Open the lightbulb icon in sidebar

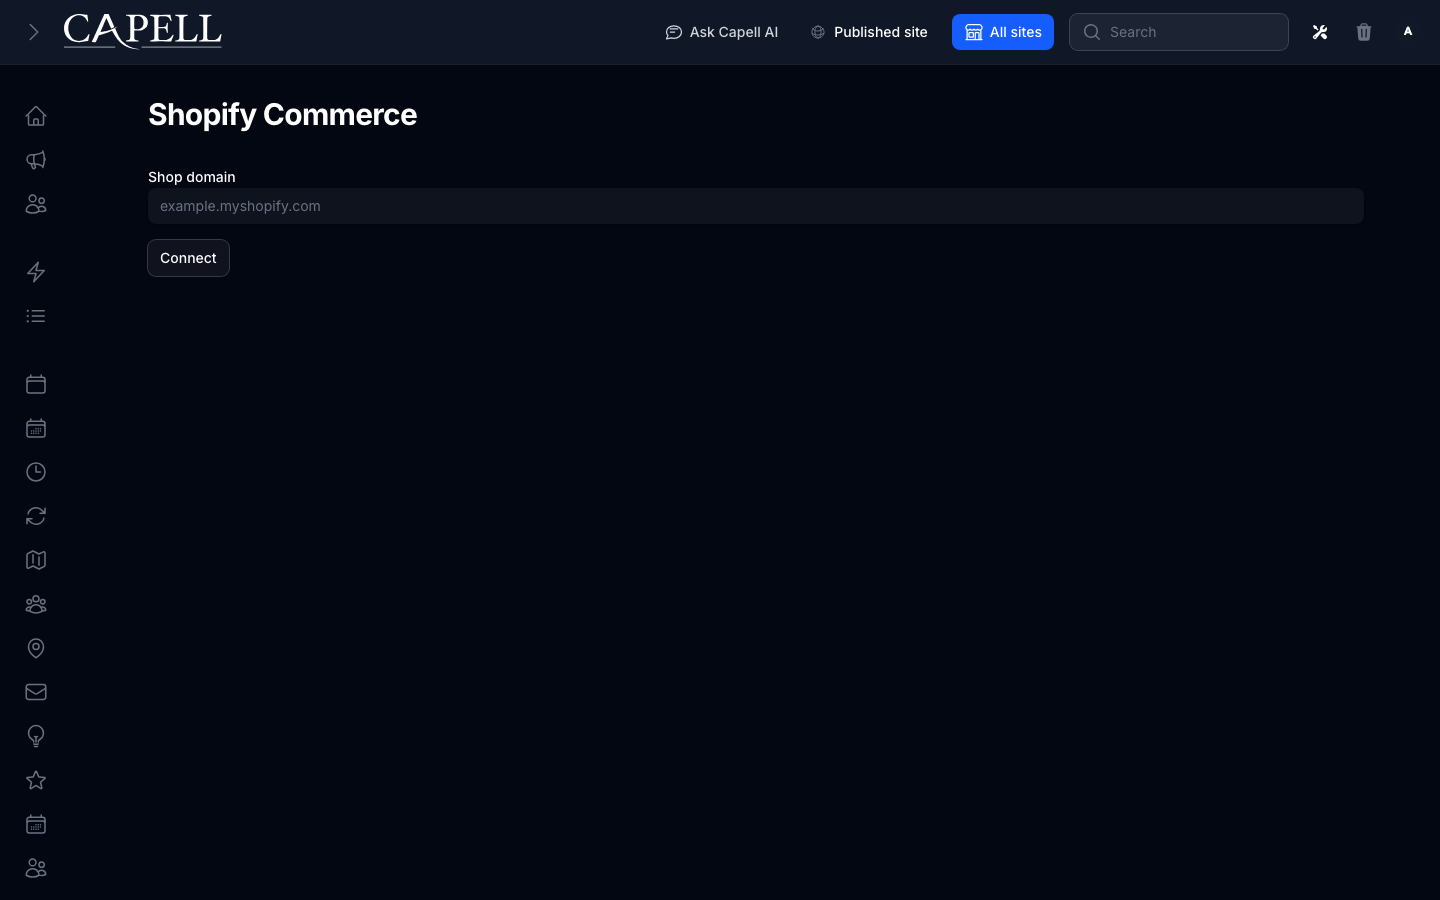coord(36,736)
